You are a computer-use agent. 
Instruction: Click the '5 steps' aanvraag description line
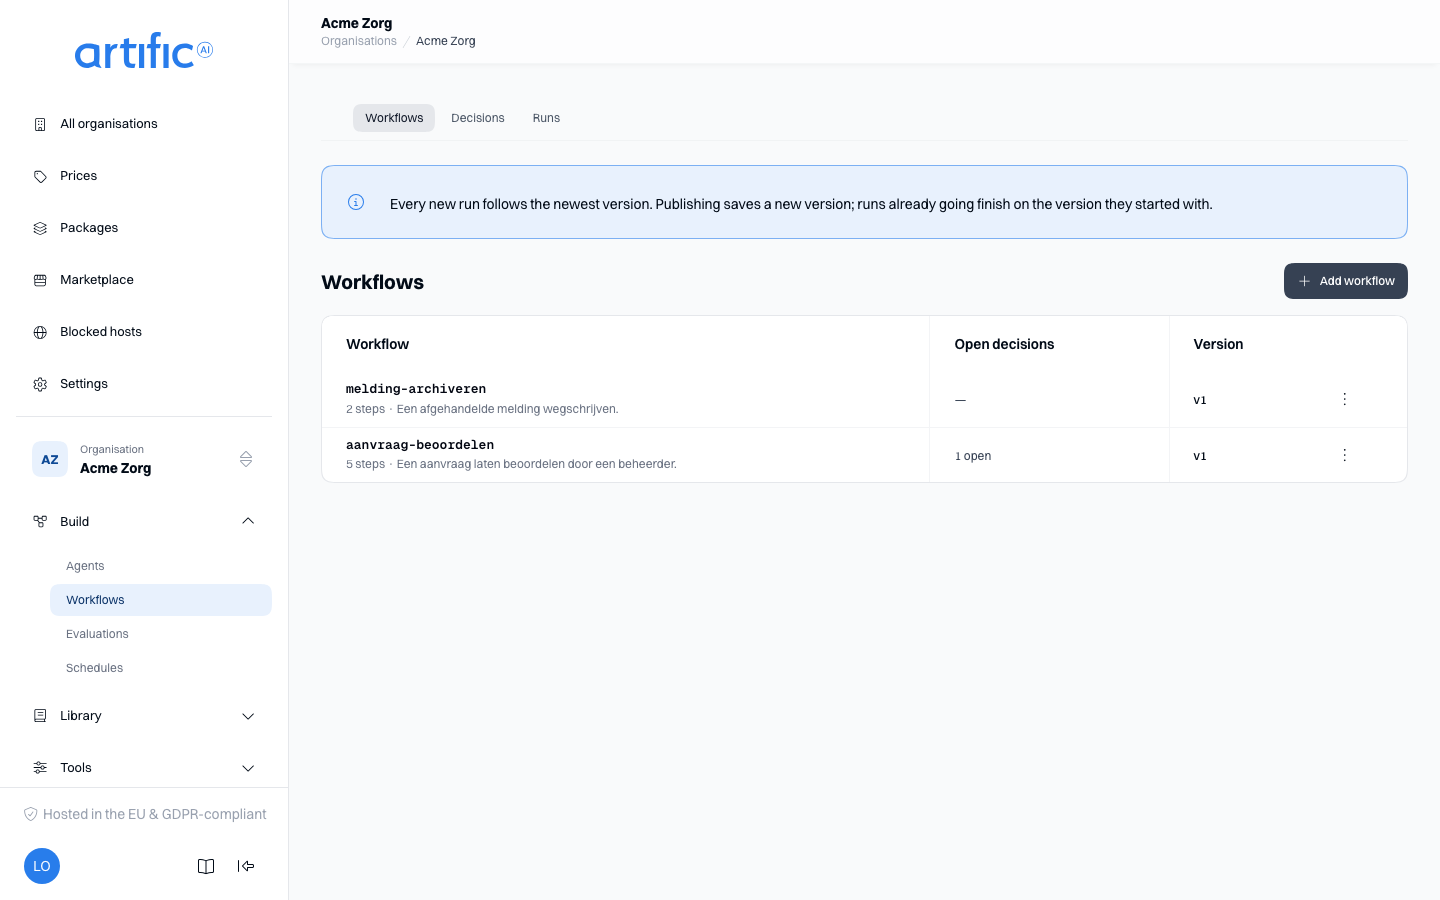coord(511,464)
